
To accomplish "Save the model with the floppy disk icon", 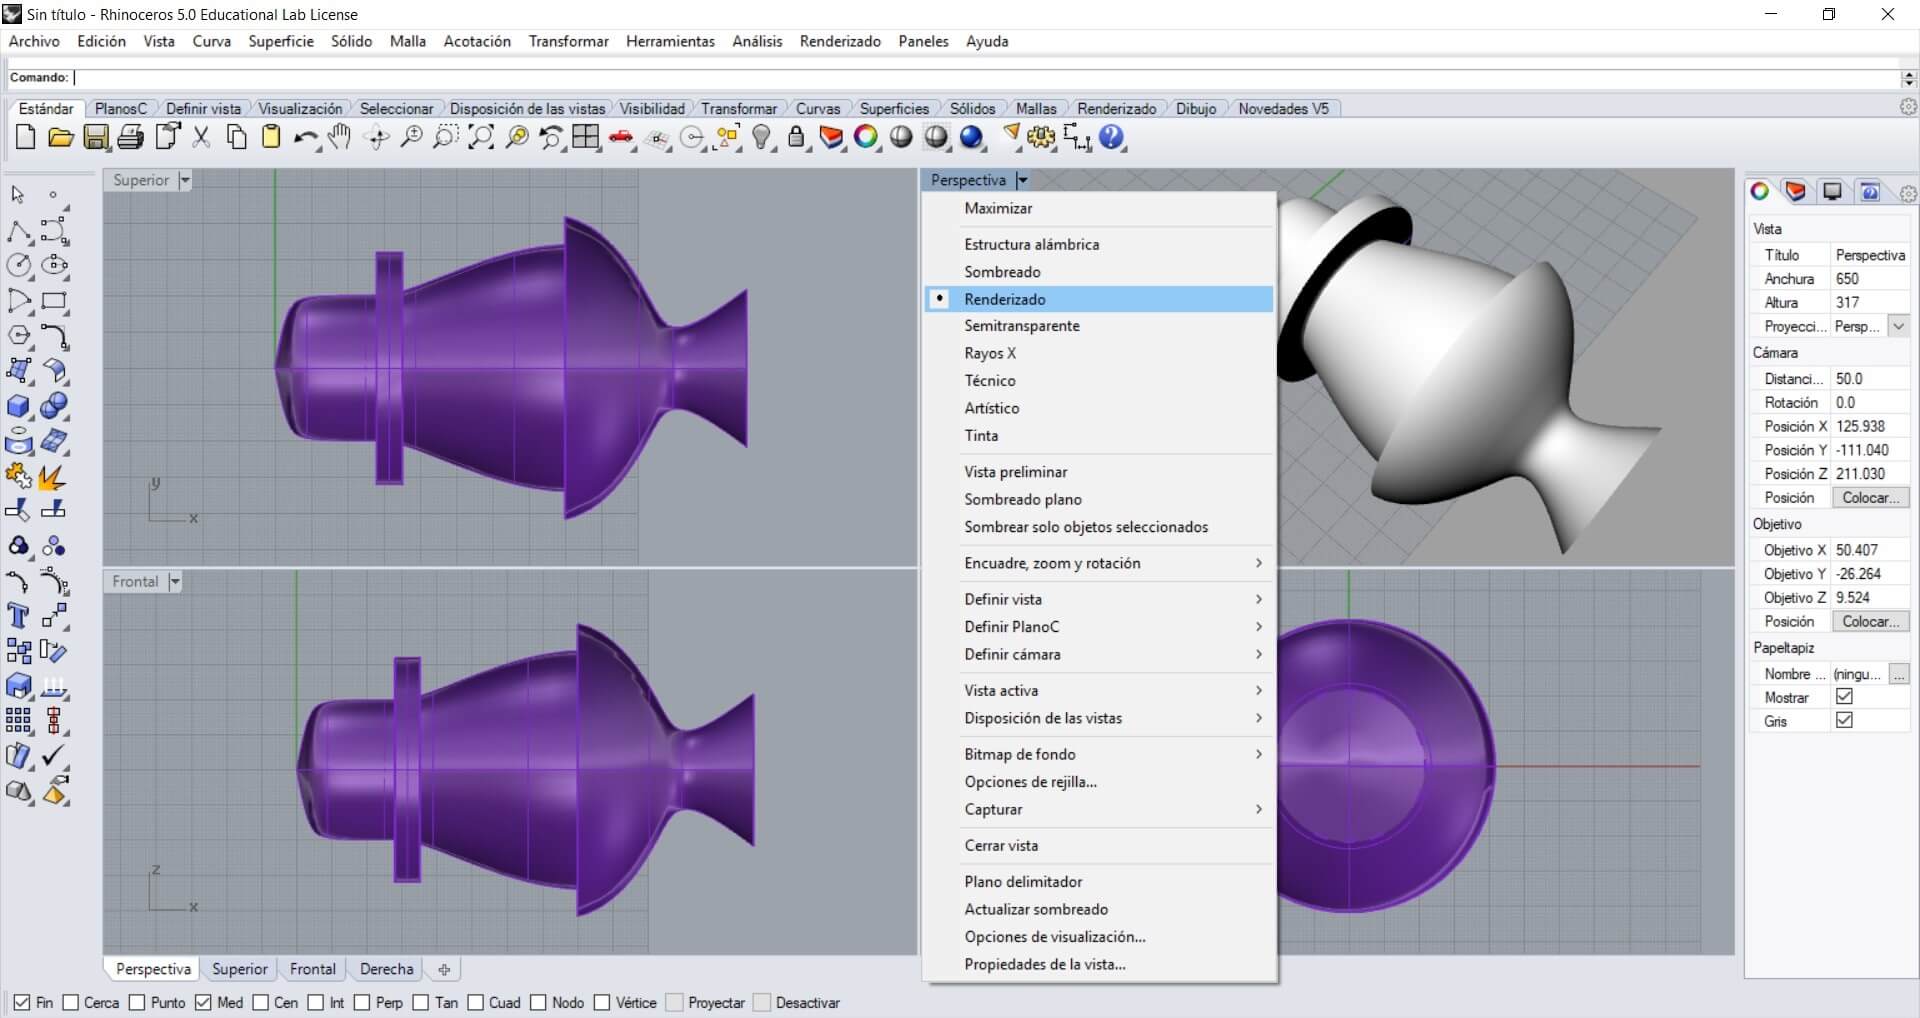I will pos(96,138).
